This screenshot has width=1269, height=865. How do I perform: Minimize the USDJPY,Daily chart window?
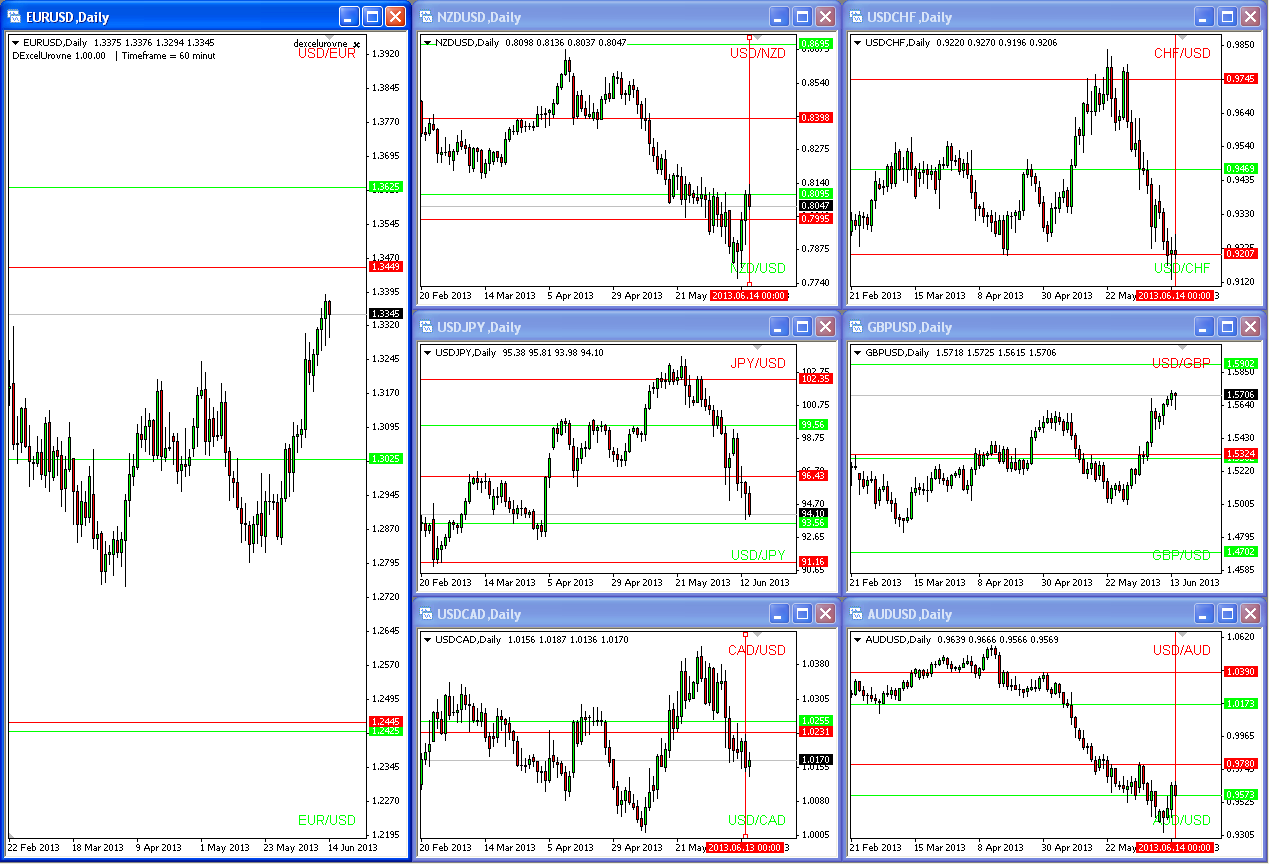click(x=778, y=327)
